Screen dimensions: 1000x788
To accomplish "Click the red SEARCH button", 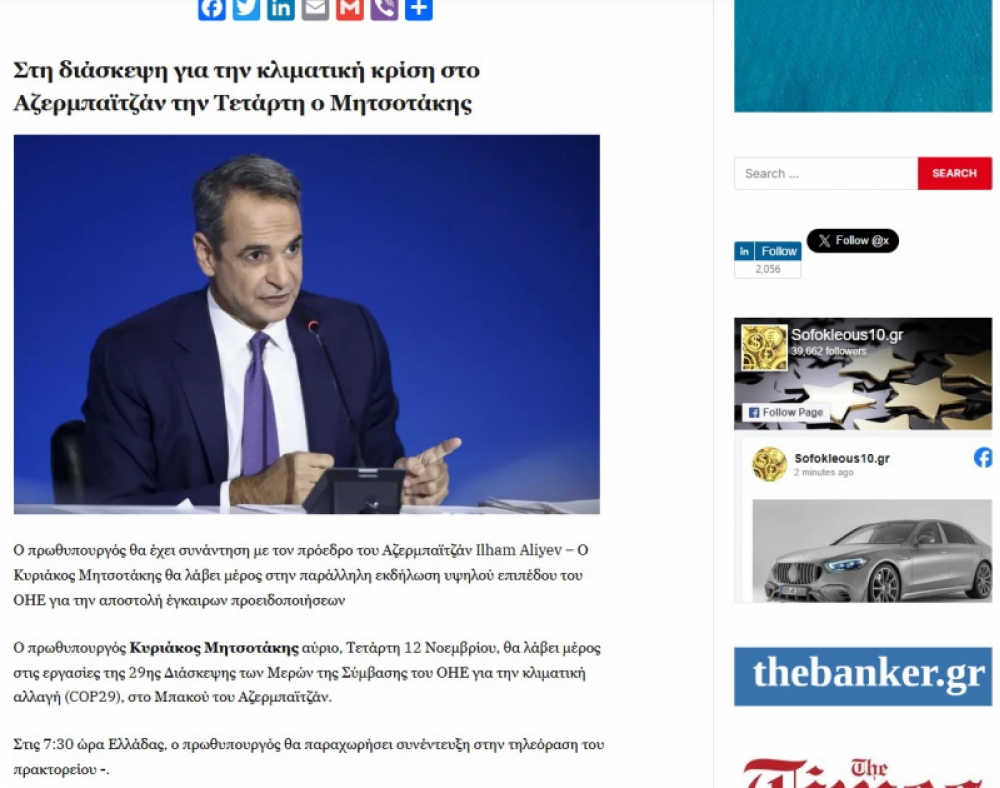I will (x=954, y=173).
